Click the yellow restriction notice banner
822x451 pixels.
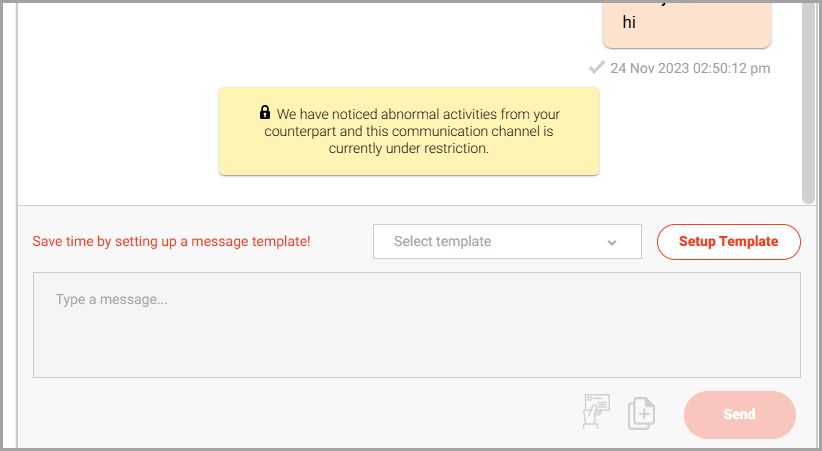click(x=409, y=131)
